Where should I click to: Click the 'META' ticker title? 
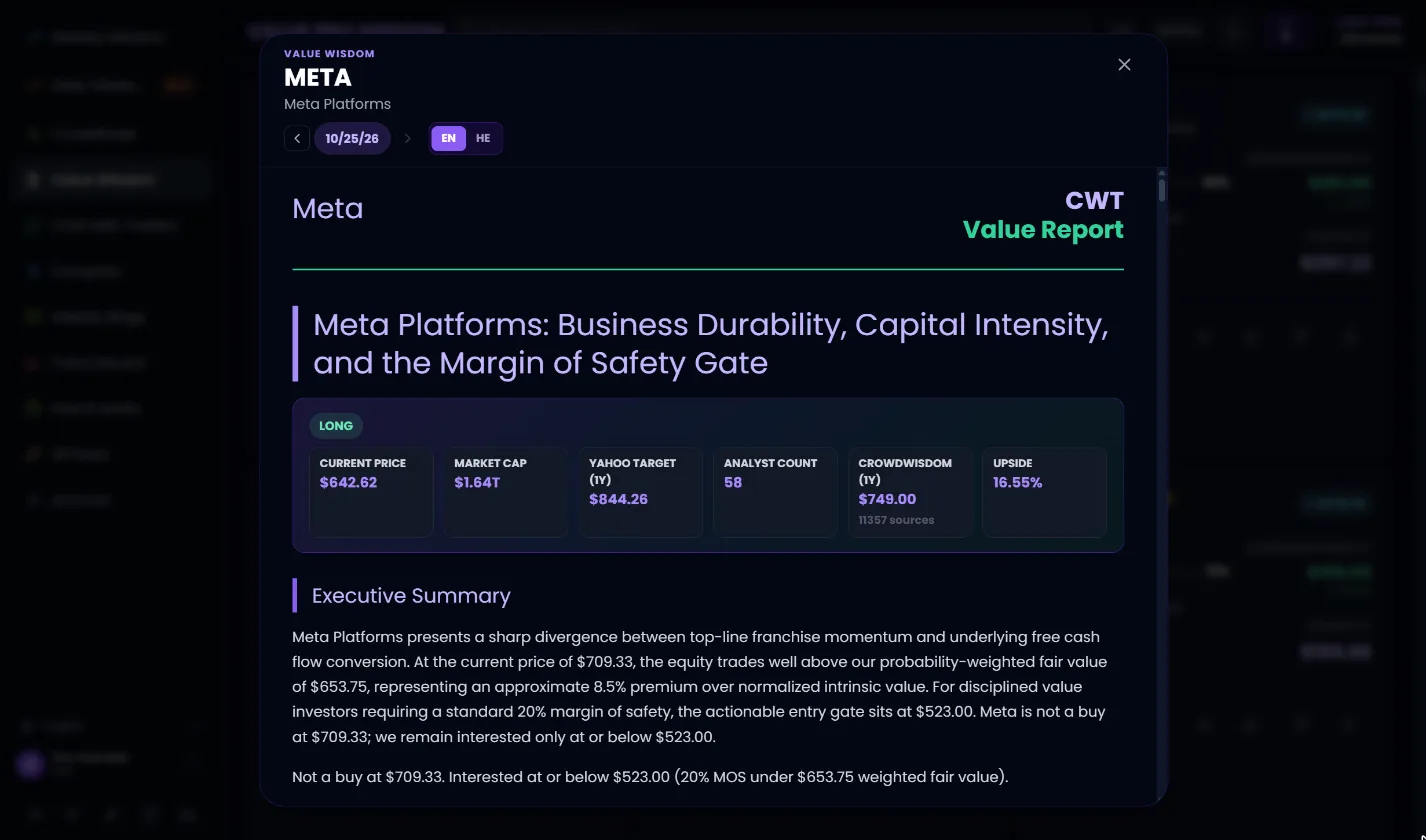click(318, 77)
